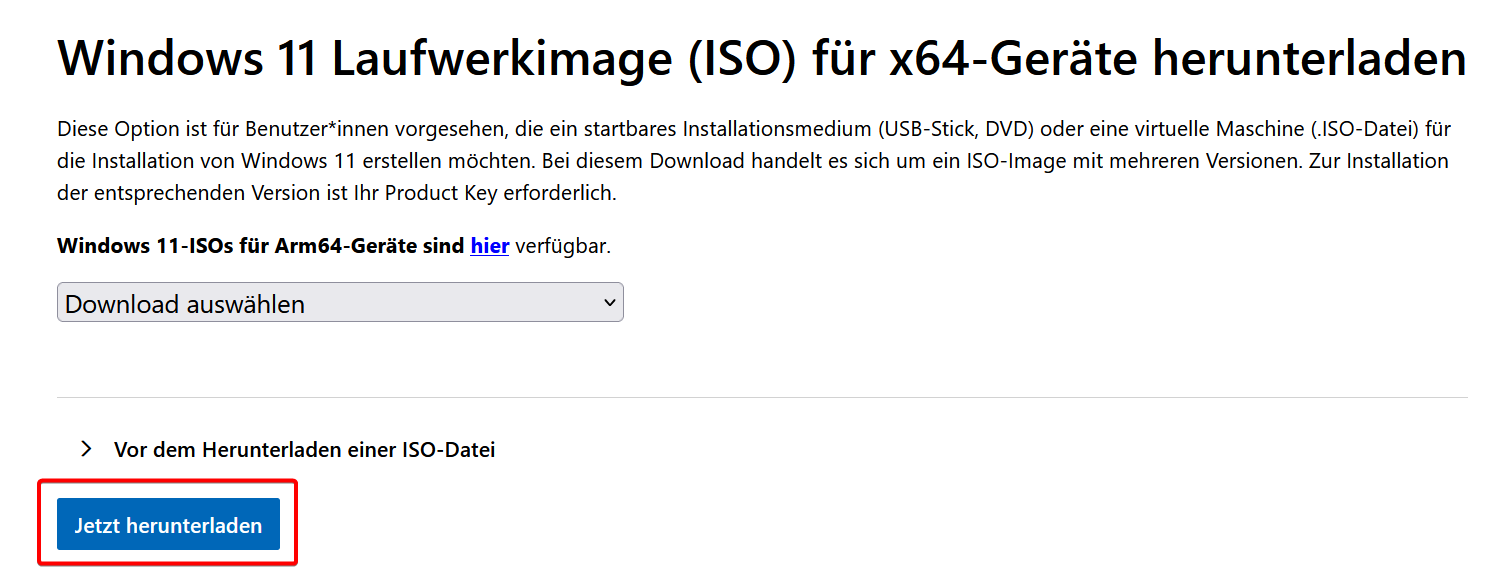Expand the chevron beside Vor dem Herunterladen

coord(86,449)
